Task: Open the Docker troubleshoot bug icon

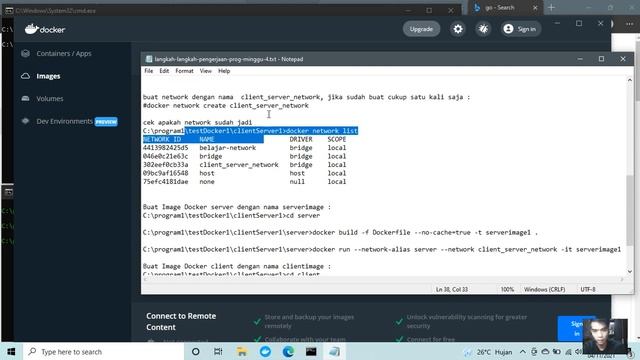Action: (x=483, y=29)
